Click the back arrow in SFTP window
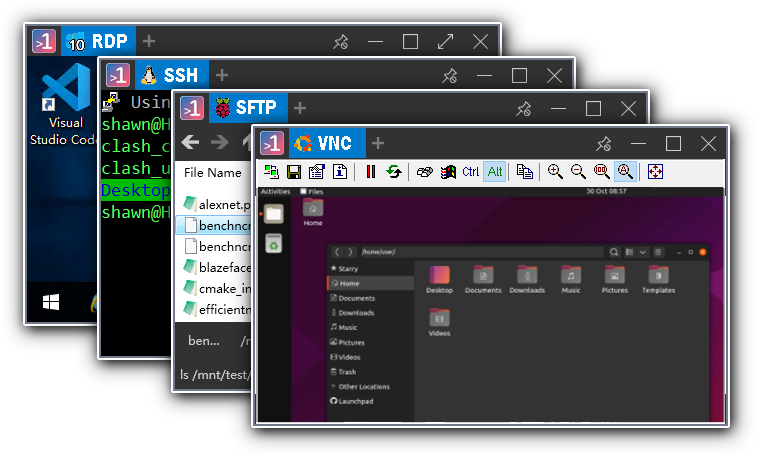The width and height of the screenshot is (757, 455). pyautogui.click(x=190, y=142)
